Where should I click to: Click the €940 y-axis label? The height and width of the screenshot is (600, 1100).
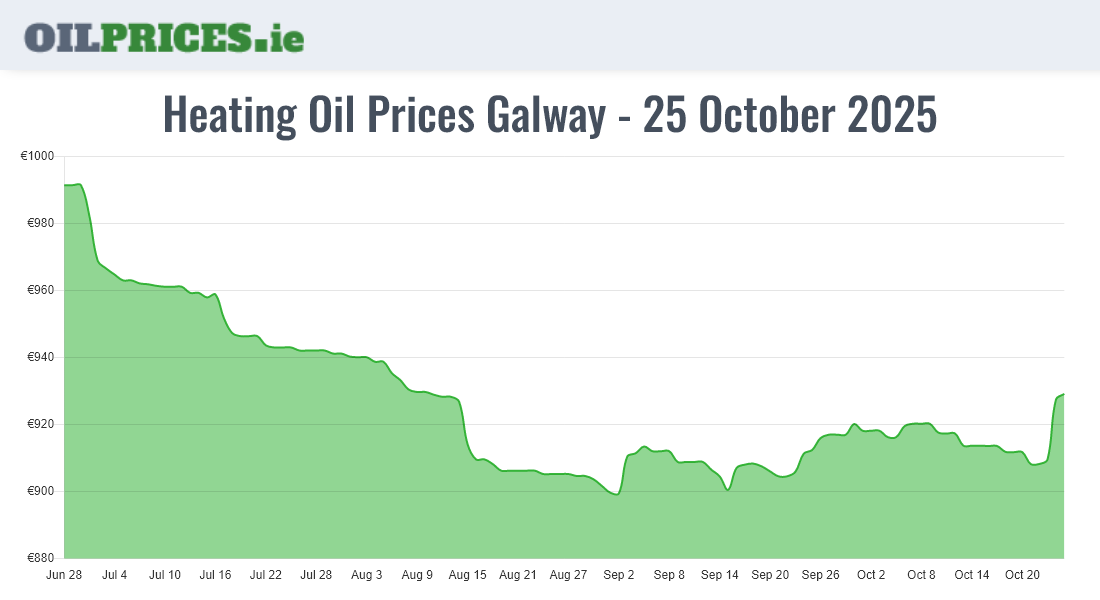[x=40, y=357]
